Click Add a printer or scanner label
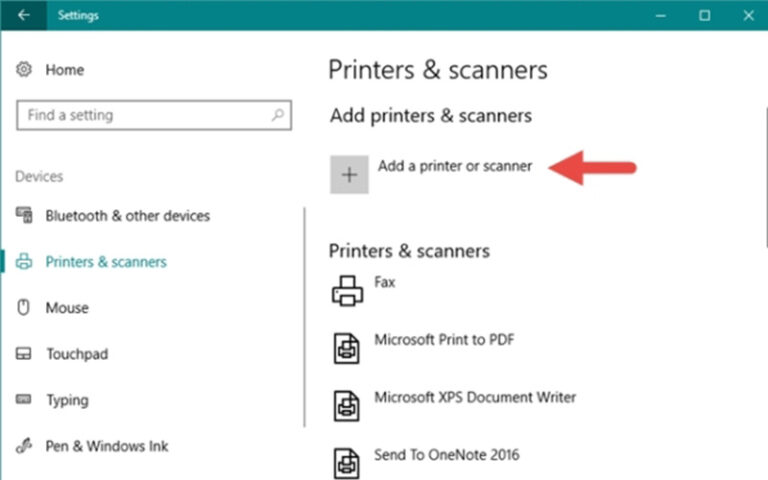The image size is (768, 480). [455, 167]
